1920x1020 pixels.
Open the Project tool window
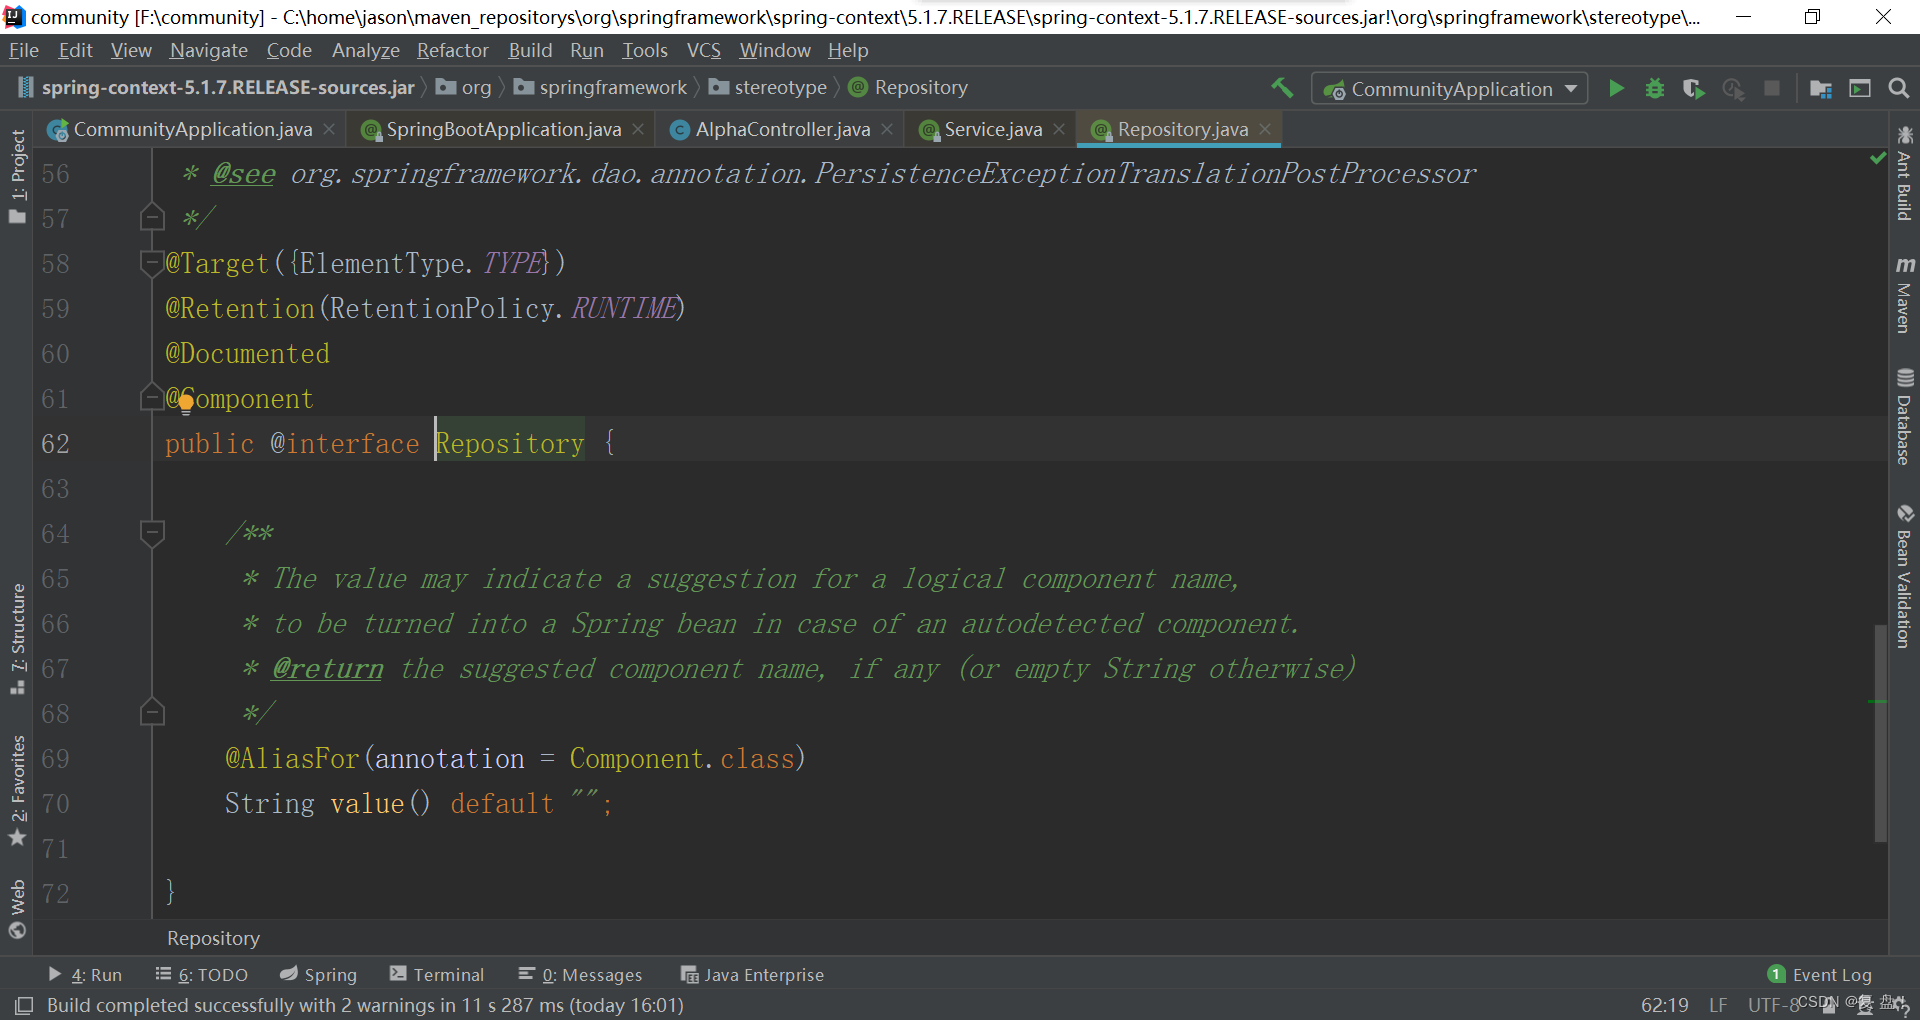[17, 177]
